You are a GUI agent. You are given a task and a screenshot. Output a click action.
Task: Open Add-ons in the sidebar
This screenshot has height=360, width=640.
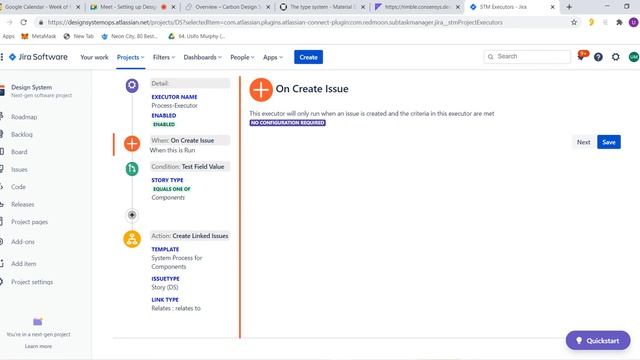23,242
